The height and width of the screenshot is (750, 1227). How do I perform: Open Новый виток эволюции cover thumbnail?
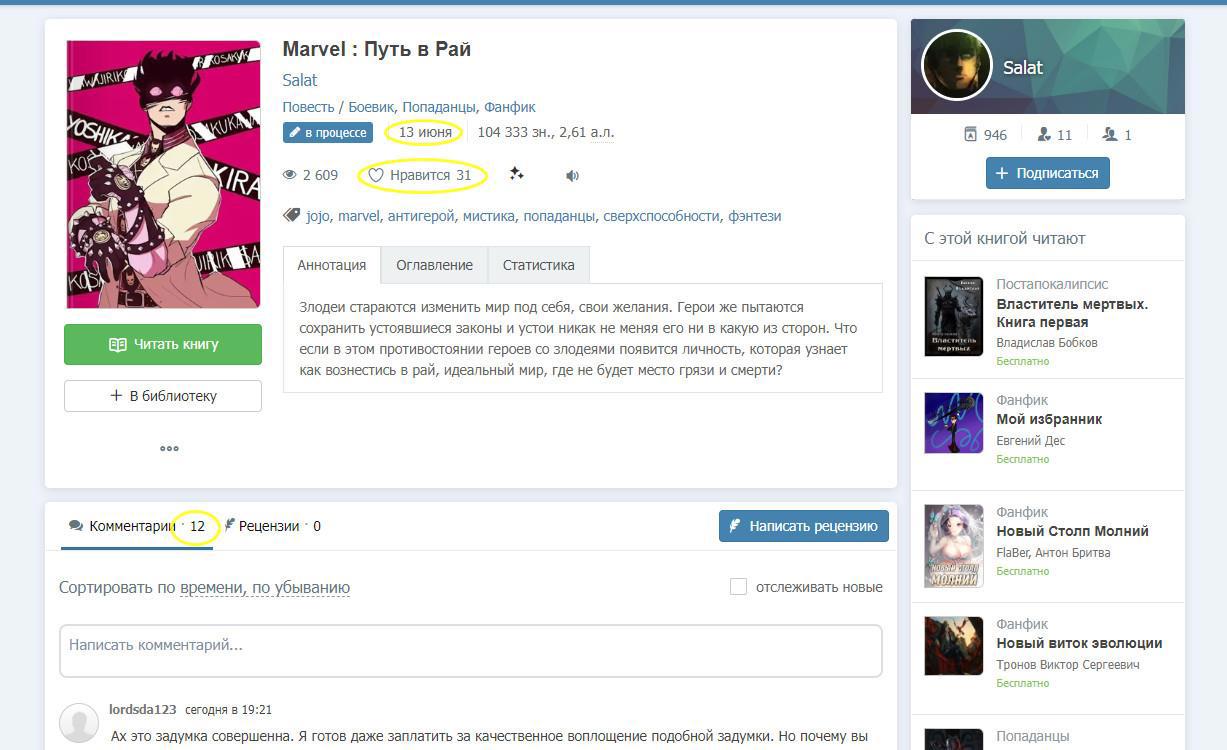[x=954, y=645]
